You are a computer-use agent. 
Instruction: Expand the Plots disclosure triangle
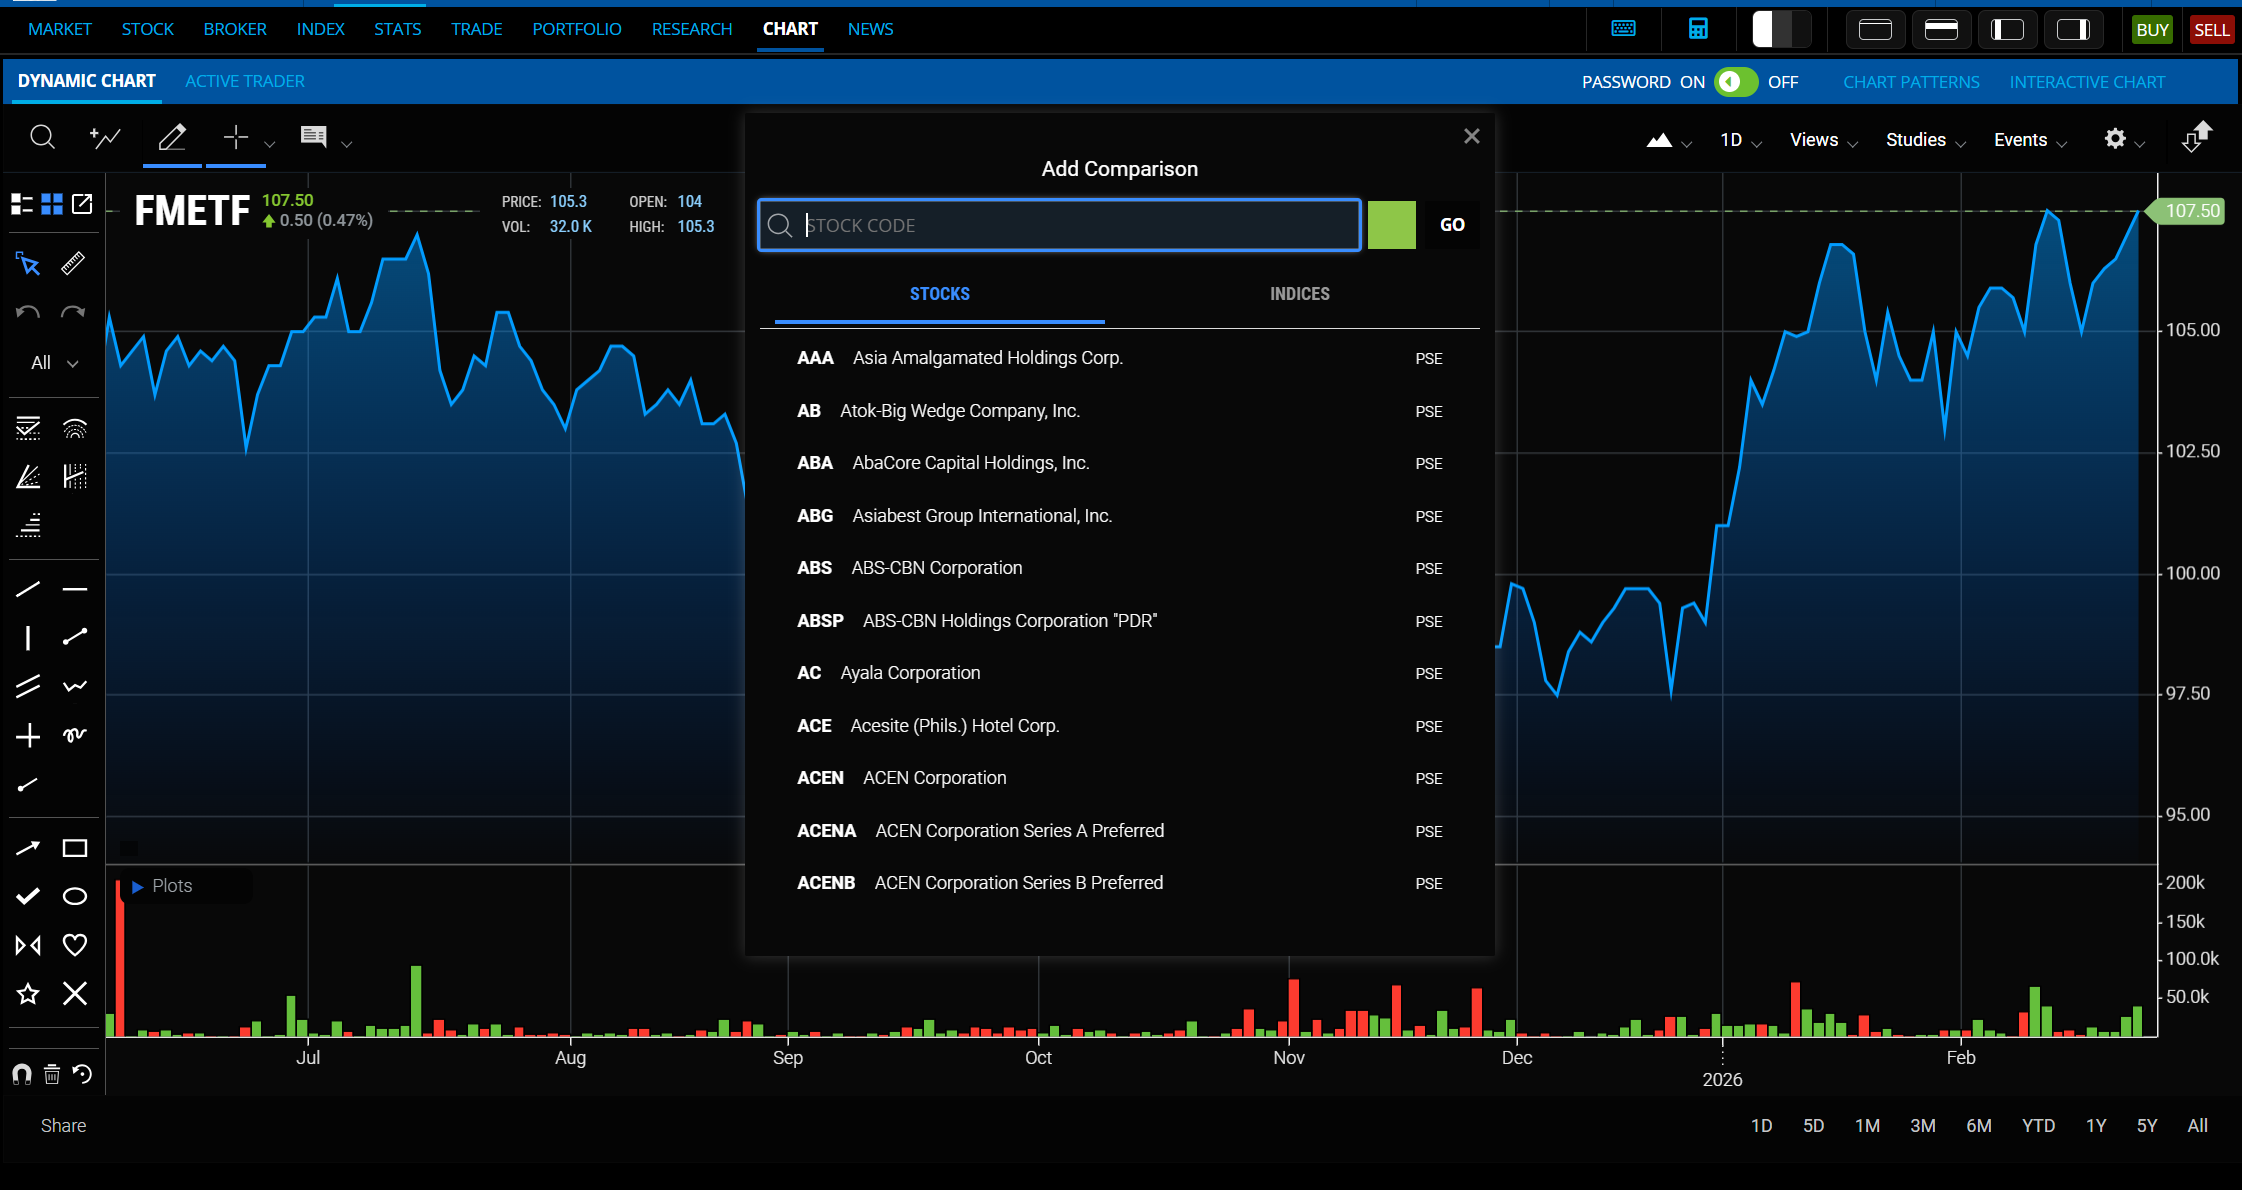(138, 886)
